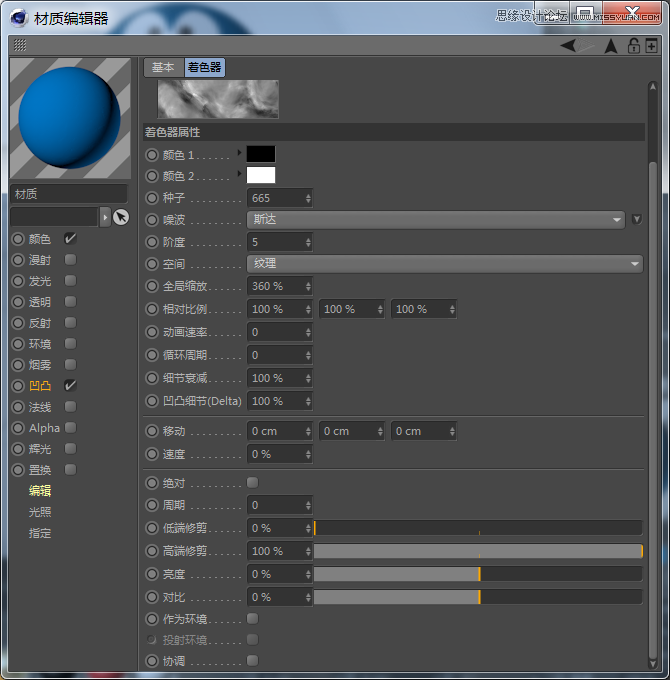The width and height of the screenshot is (670, 680).
Task: Select the 着色器 tab
Action: pyautogui.click(x=204, y=67)
